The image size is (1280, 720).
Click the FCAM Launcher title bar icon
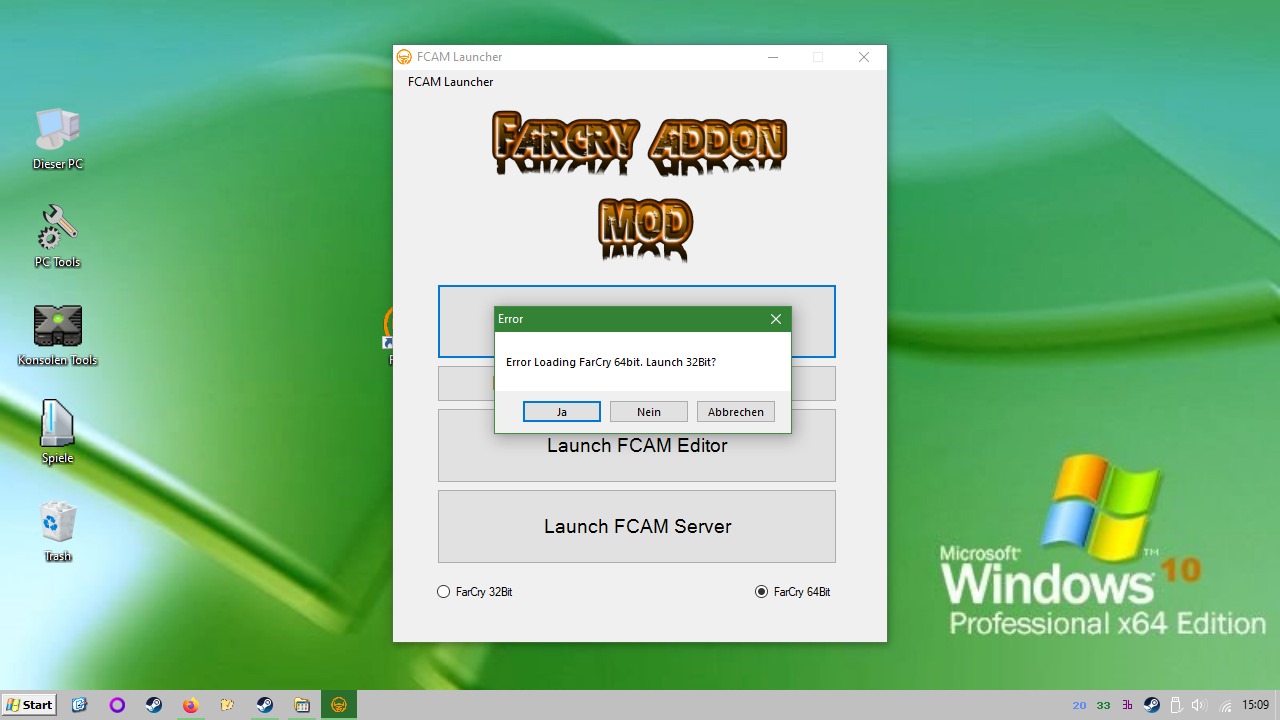tap(404, 57)
